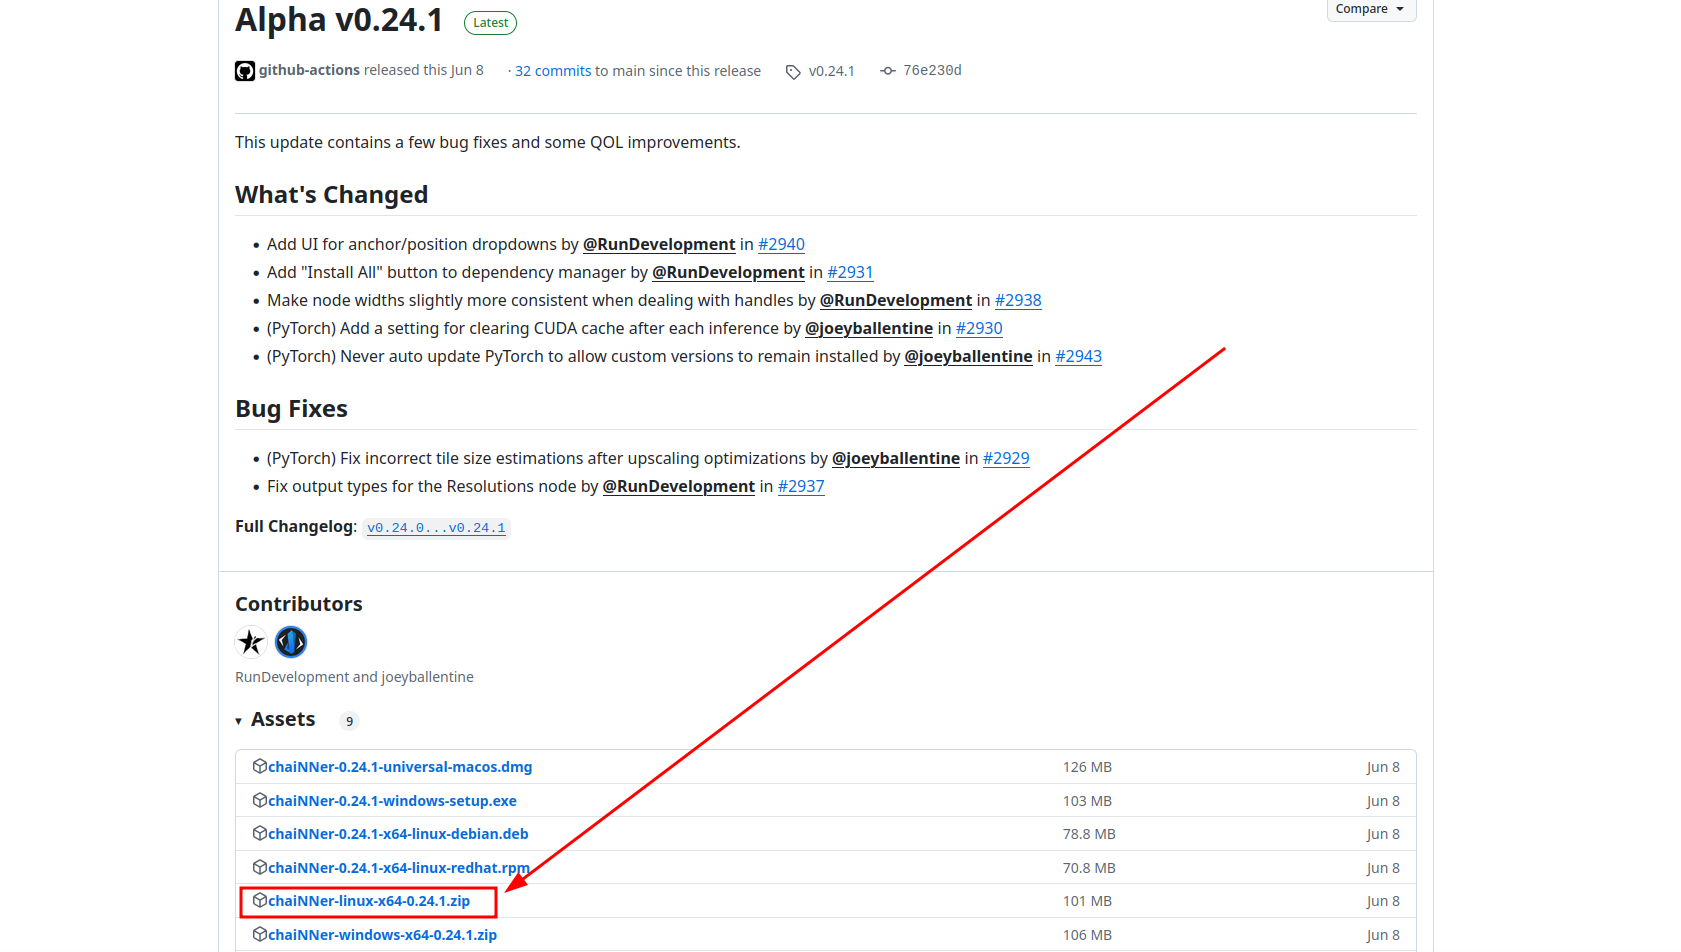Screen dimensions: 1681x952
Task: Open pull request #2931
Action: click(850, 272)
